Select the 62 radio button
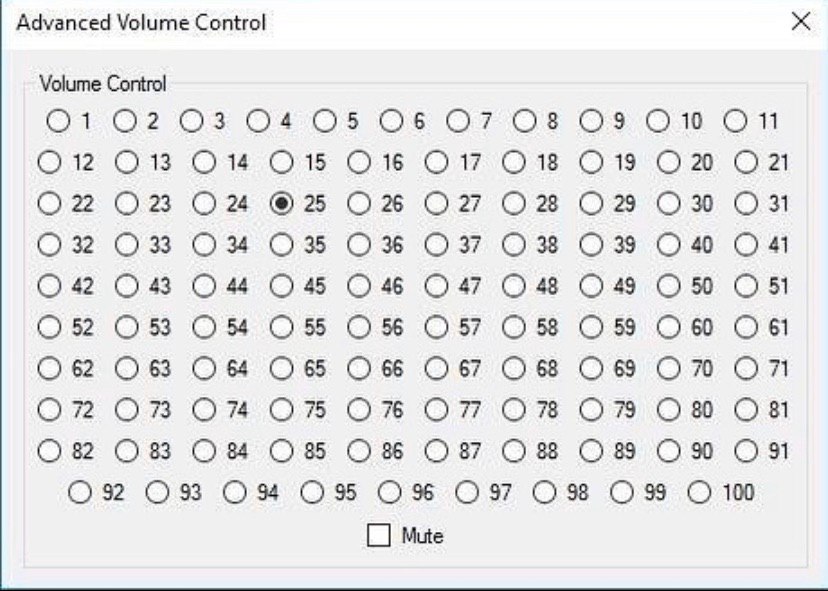 (x=50, y=369)
